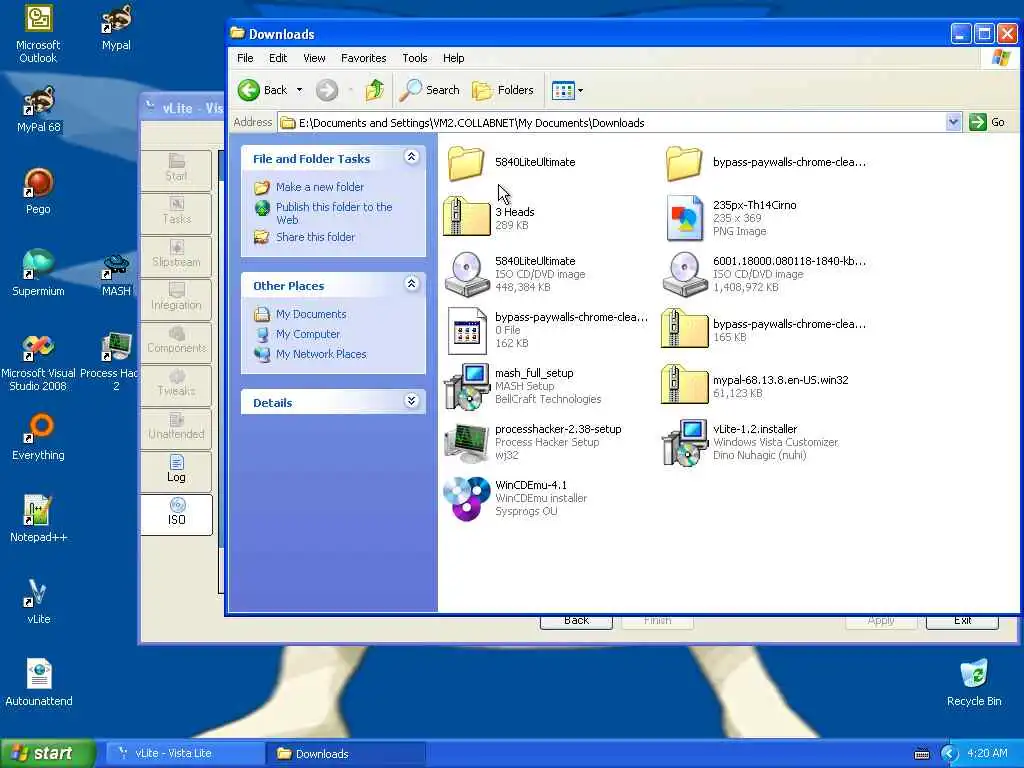The image size is (1024, 768).
Task: Open the Edit menu
Action: [278, 58]
